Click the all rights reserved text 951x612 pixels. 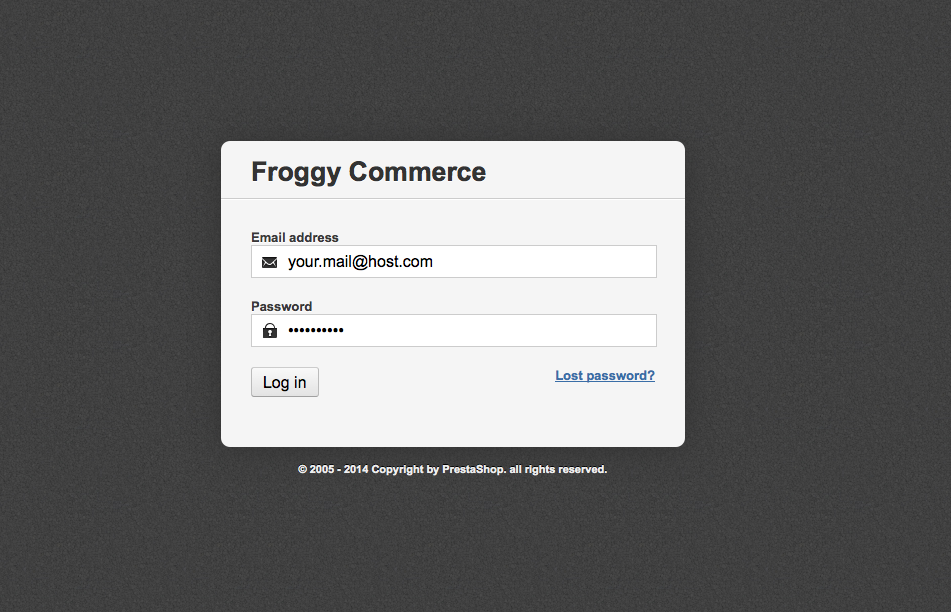pyautogui.click(x=558, y=469)
